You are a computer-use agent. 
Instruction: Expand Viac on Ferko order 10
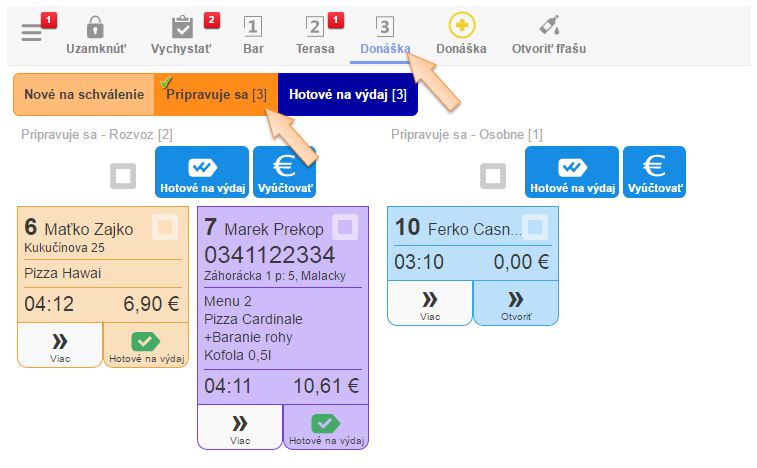pyautogui.click(x=429, y=303)
